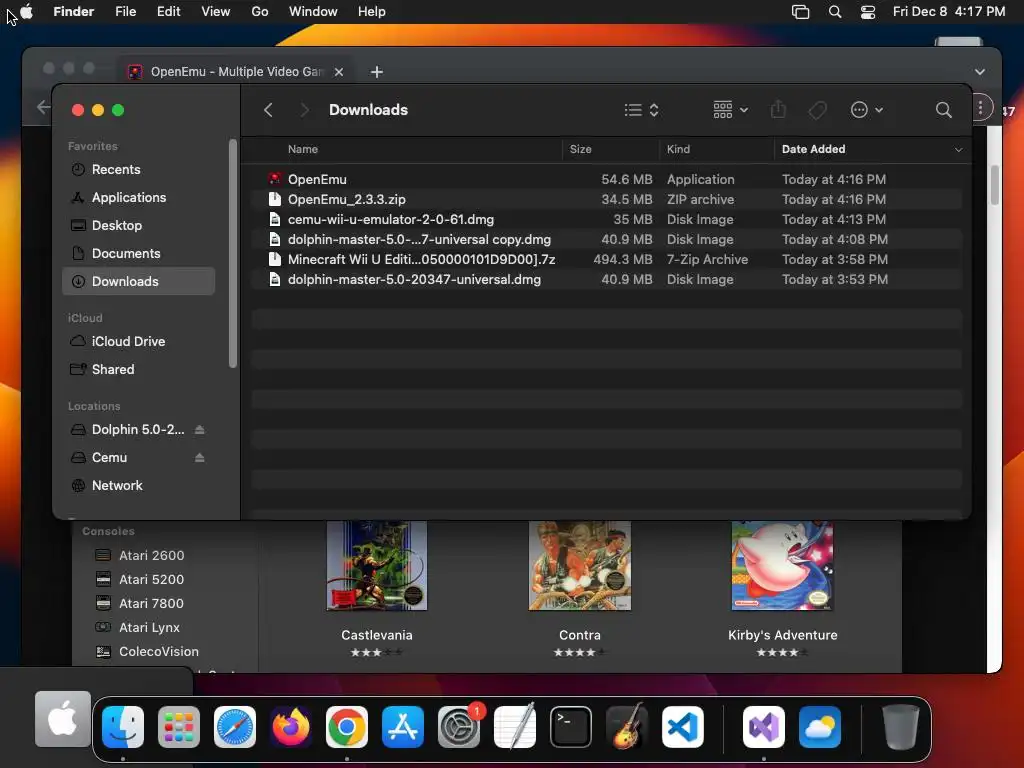Open the Help menu
Image resolution: width=1024 pixels, height=768 pixels.
click(x=372, y=12)
